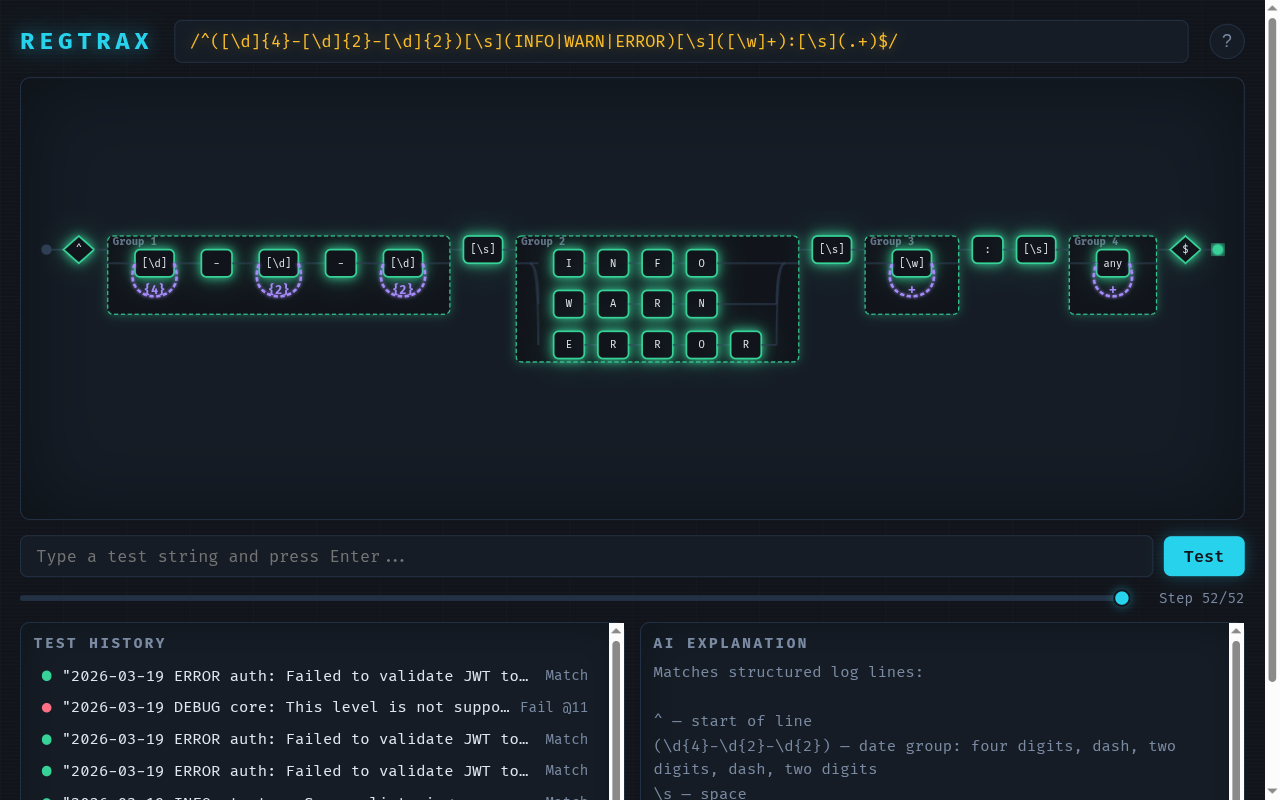This screenshot has height=800, width=1280.
Task: Click the caret start-anchor diamond node
Action: coord(78,249)
